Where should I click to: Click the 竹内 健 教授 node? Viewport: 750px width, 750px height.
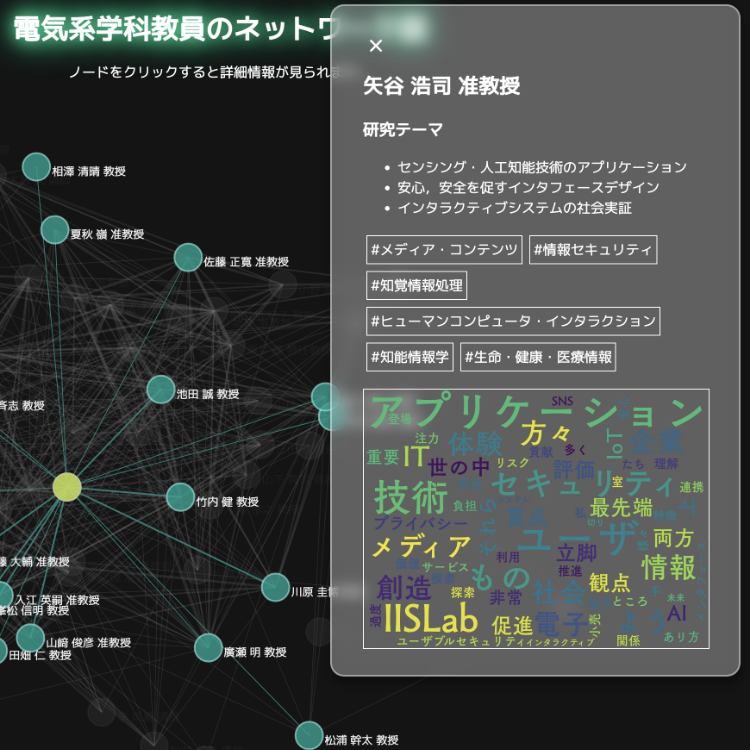180,497
